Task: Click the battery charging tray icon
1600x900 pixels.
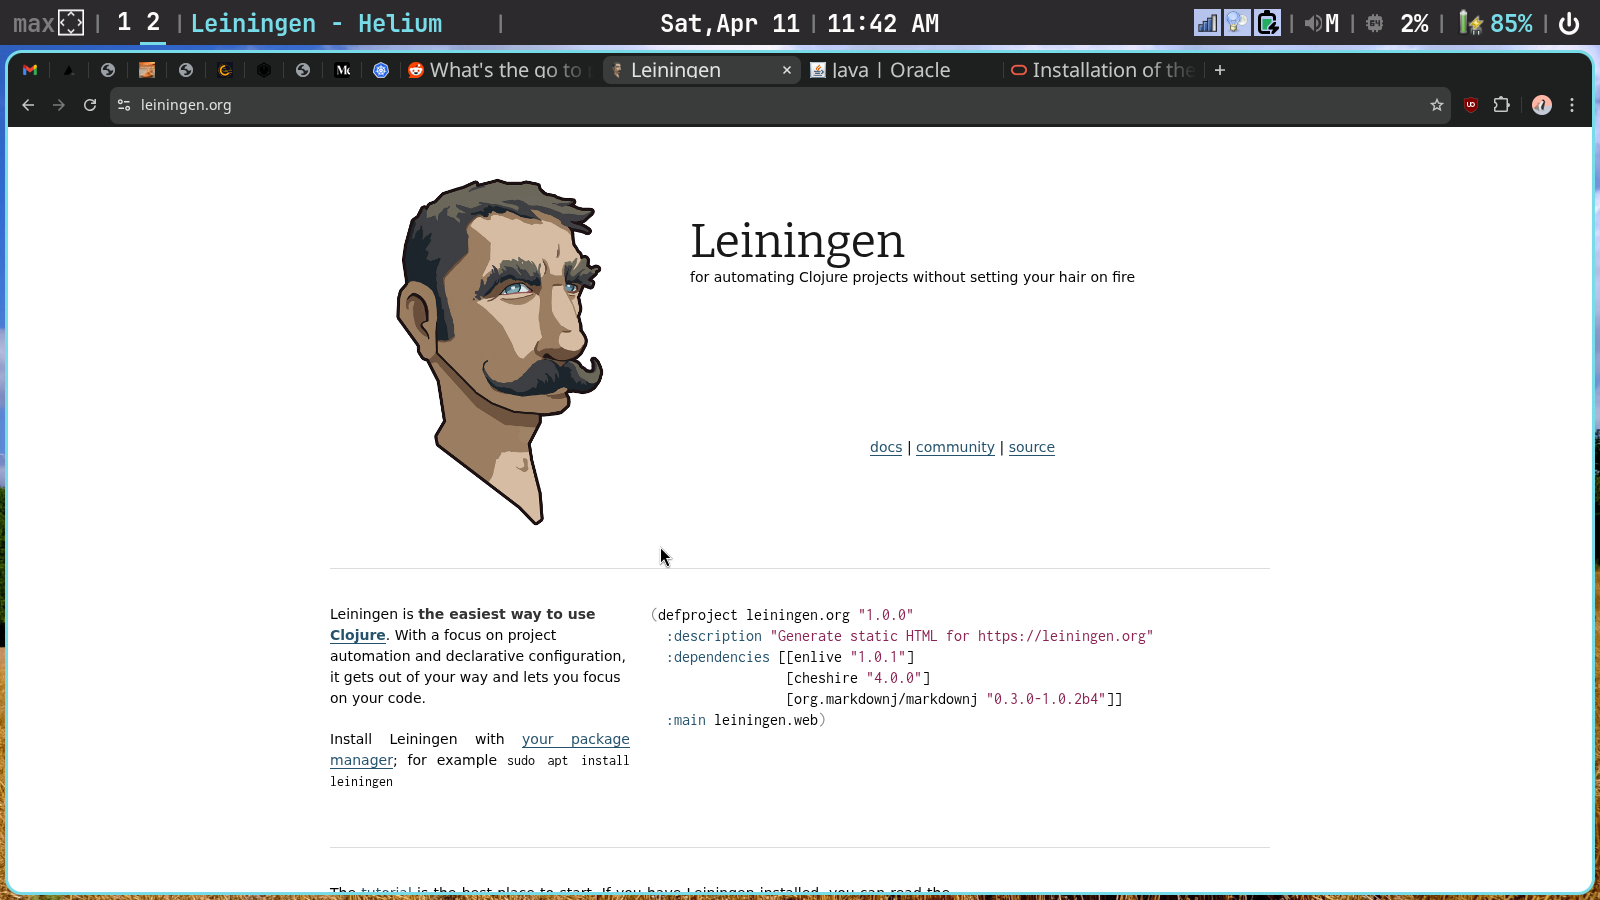Action: coord(1267,23)
